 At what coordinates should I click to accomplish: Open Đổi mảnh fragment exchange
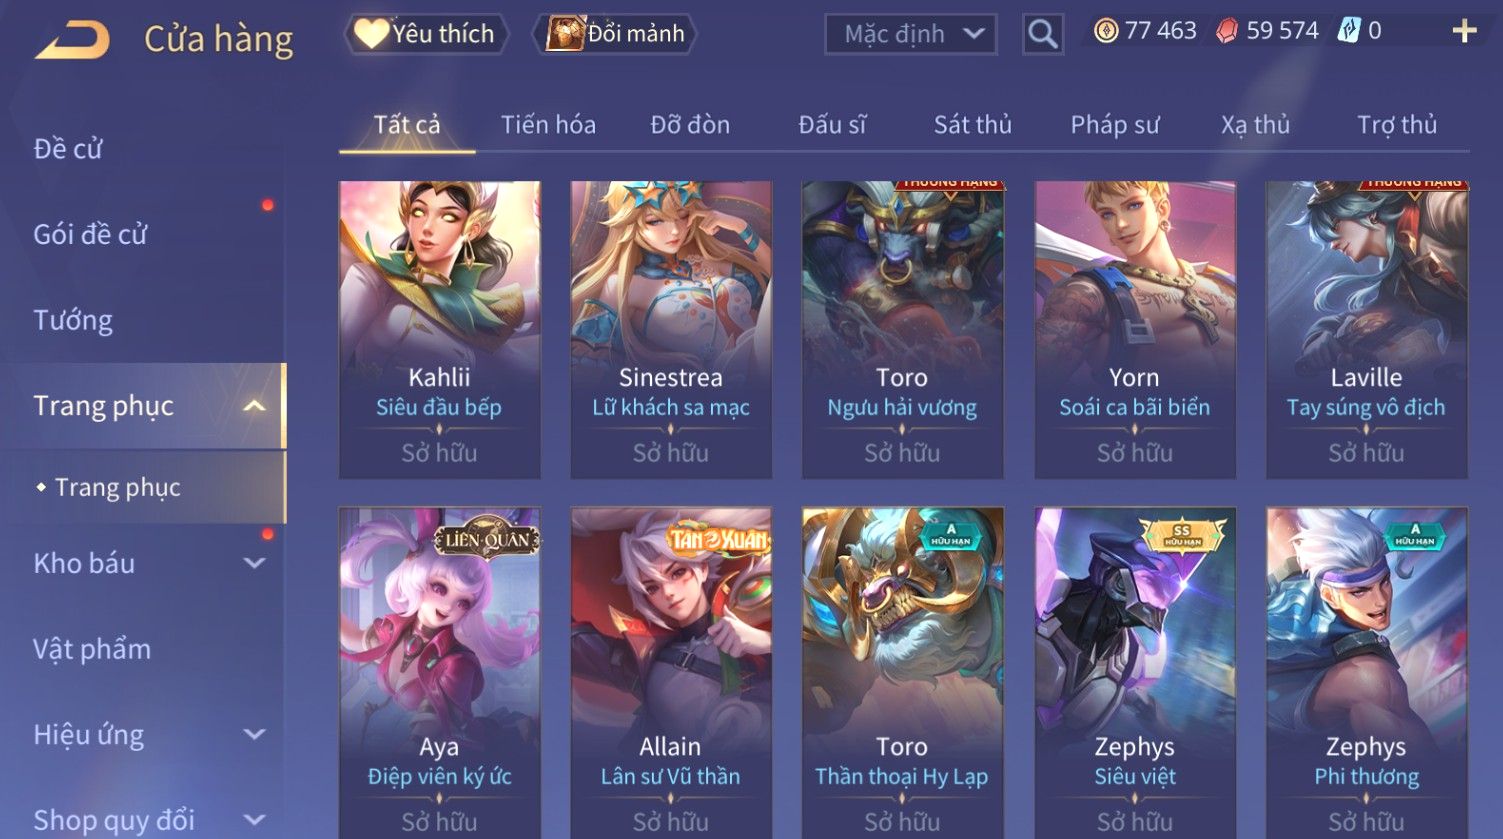pos(616,34)
